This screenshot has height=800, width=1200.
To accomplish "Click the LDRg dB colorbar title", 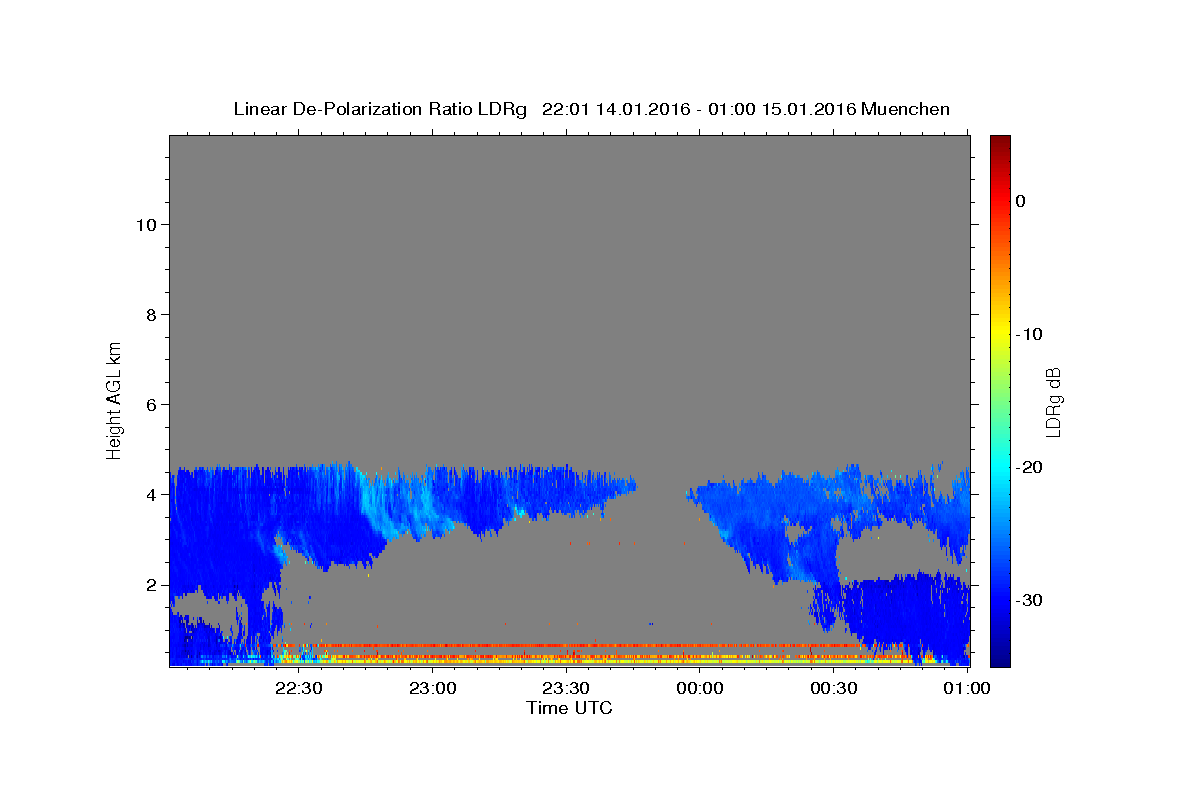I will tap(1053, 401).
